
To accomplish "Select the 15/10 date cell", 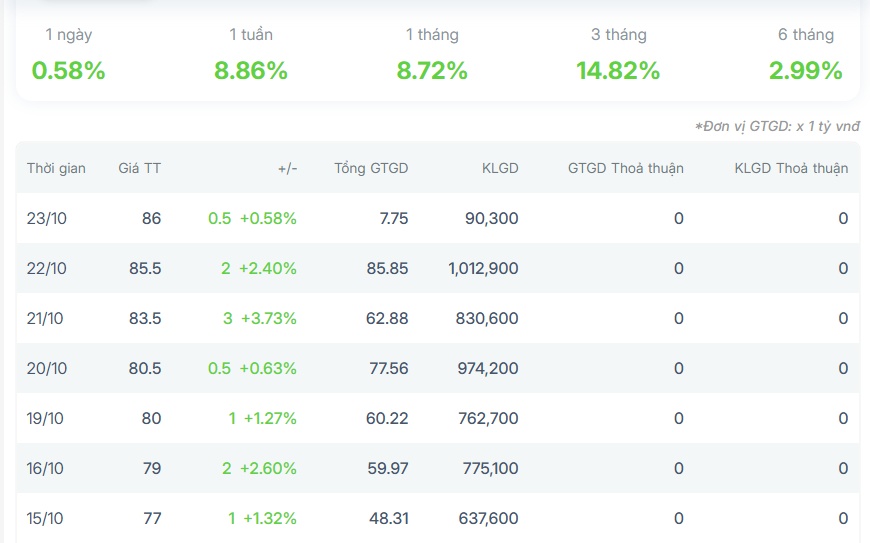I will point(45,518).
